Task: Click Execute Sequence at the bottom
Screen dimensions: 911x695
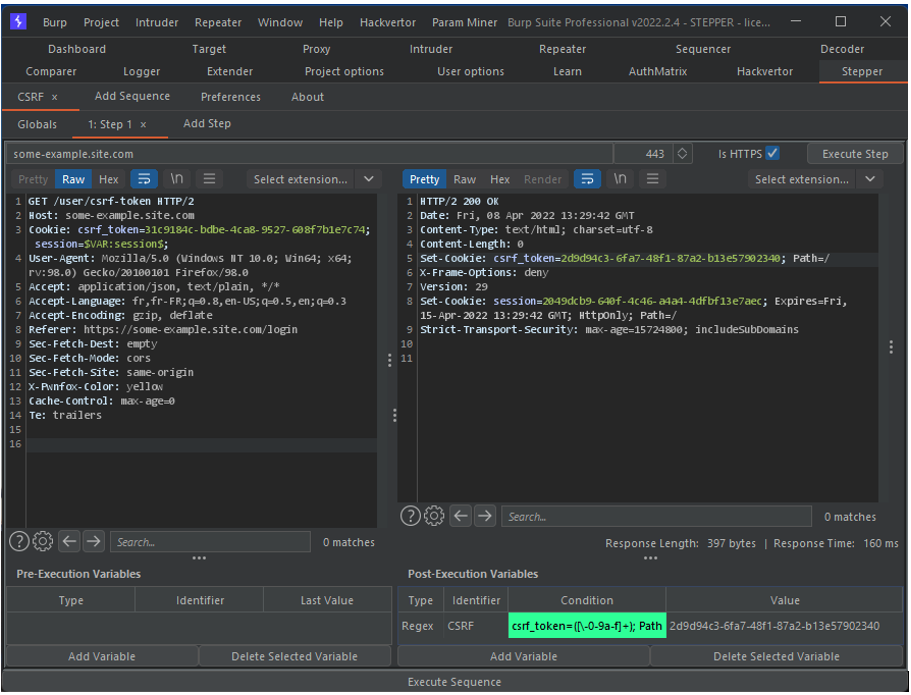Action: (455, 682)
